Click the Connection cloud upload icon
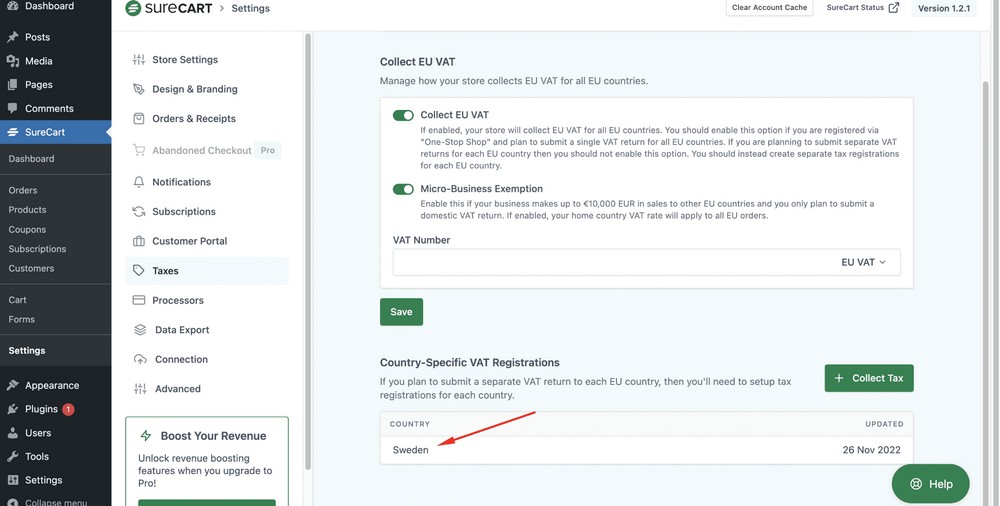The width and height of the screenshot is (1000, 506). pyautogui.click(x=139, y=359)
